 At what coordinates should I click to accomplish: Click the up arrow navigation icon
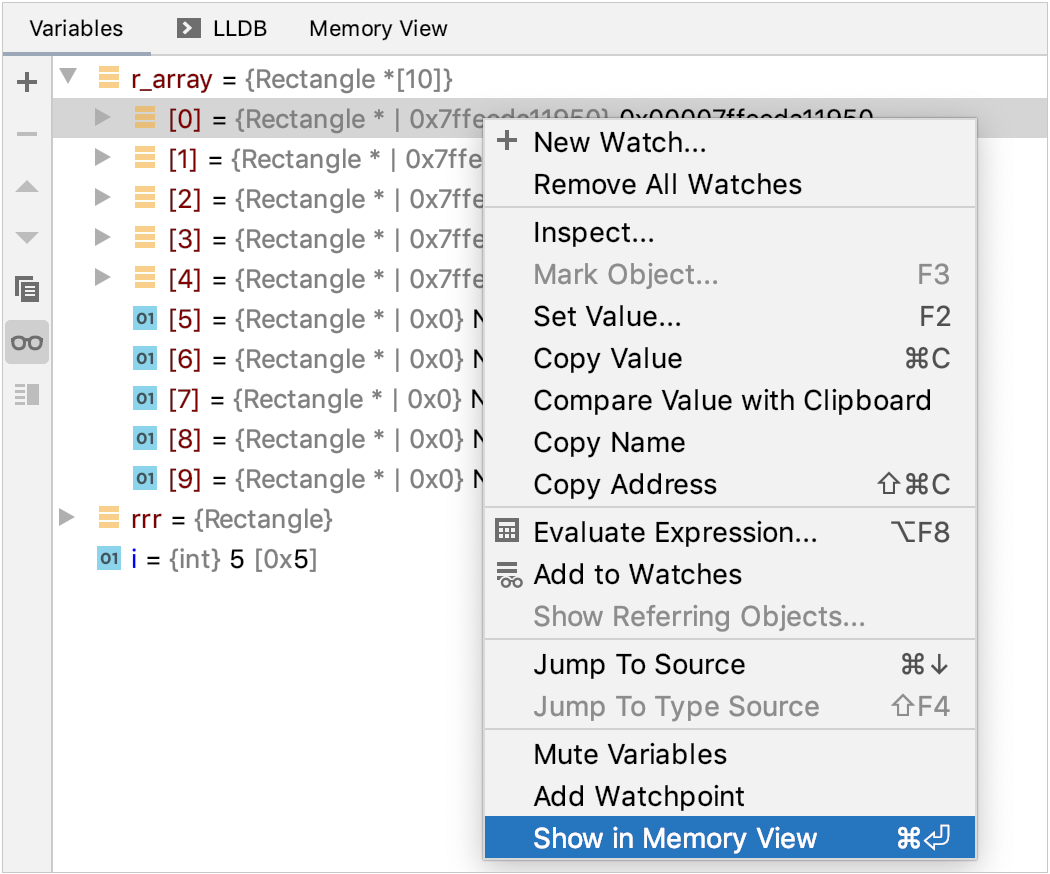point(27,185)
